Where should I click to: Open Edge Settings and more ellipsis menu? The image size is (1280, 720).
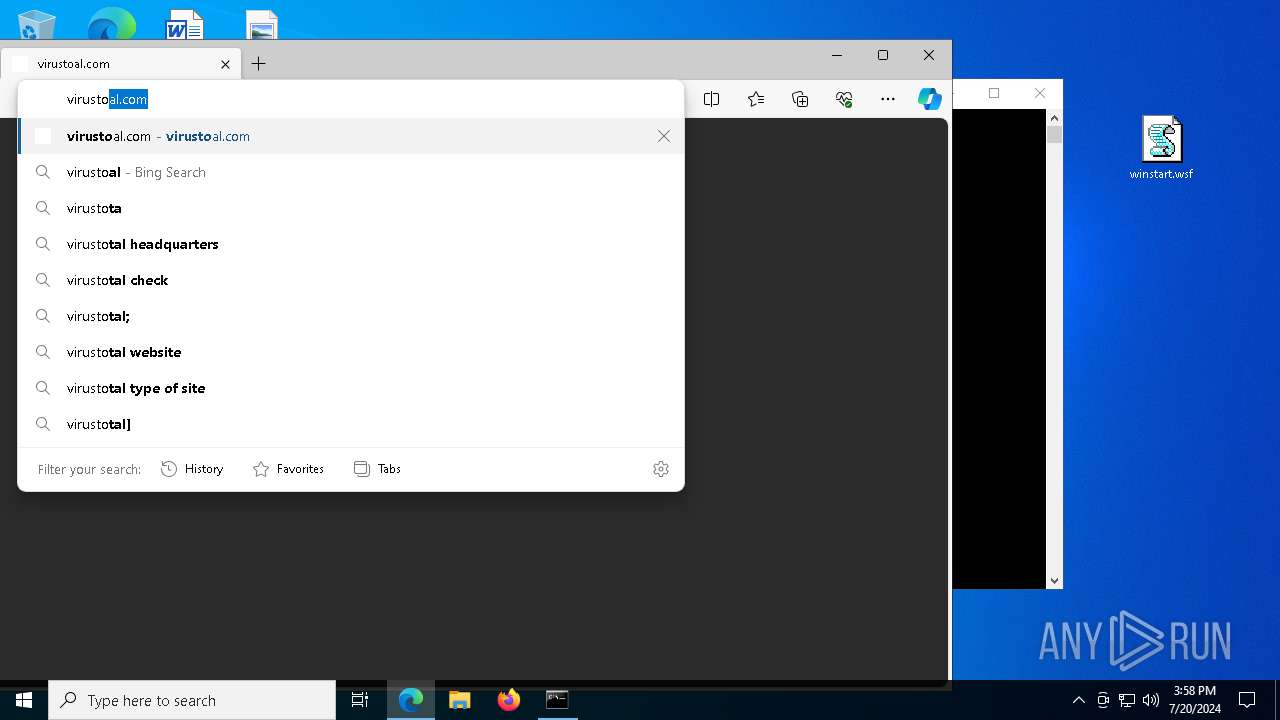888,99
